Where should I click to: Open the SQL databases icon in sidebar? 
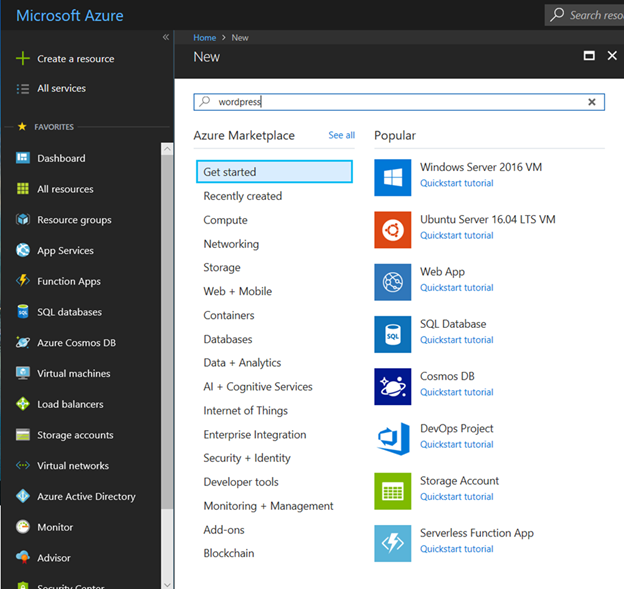(23, 312)
